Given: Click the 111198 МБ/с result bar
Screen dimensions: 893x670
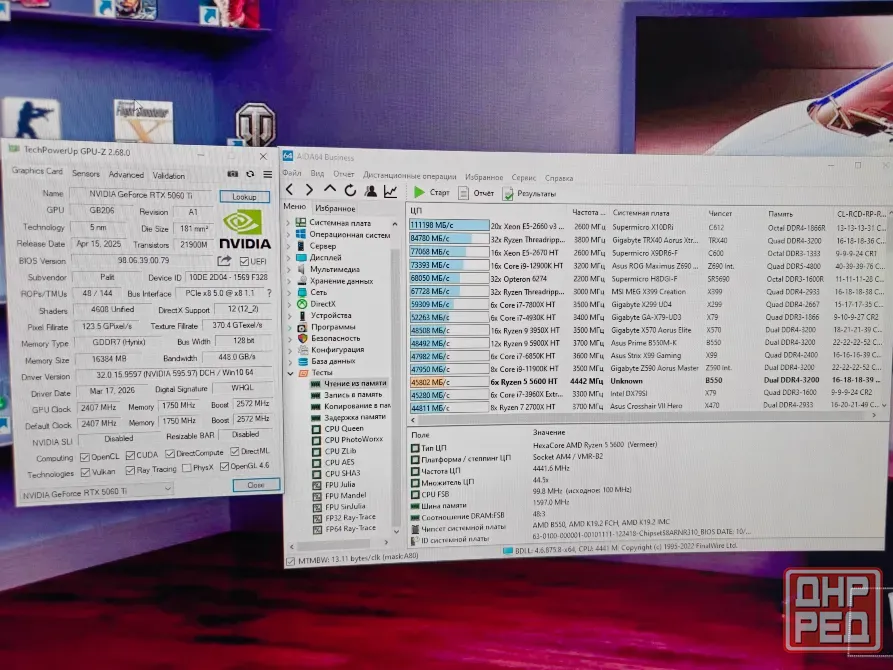Looking at the screenshot, I should point(449,225).
